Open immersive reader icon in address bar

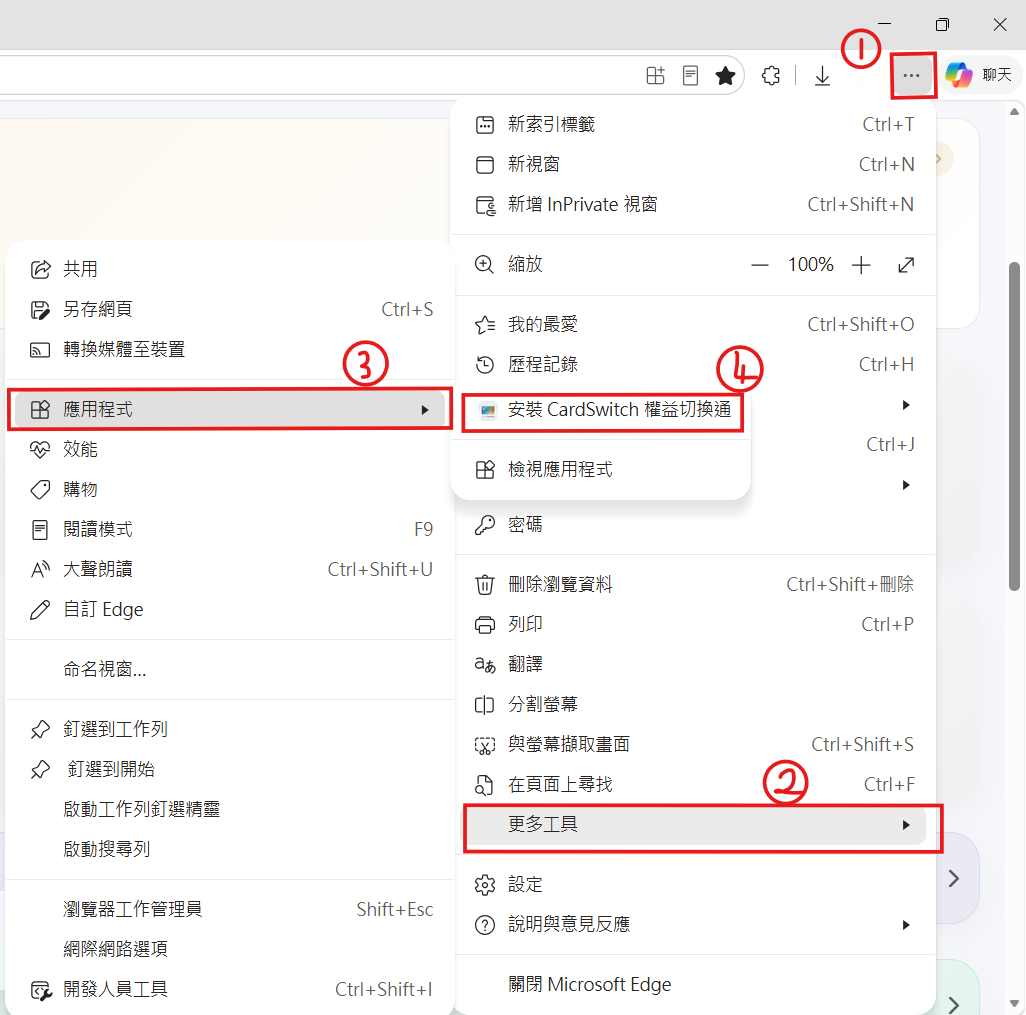pyautogui.click(x=690, y=76)
